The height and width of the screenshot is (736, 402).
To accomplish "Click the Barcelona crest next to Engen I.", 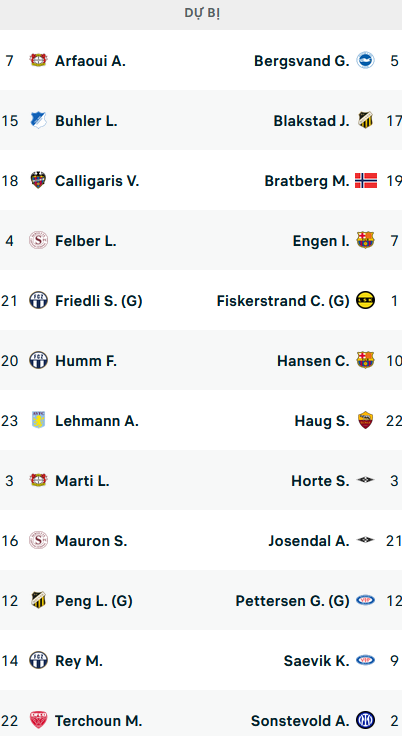I will 365,240.
